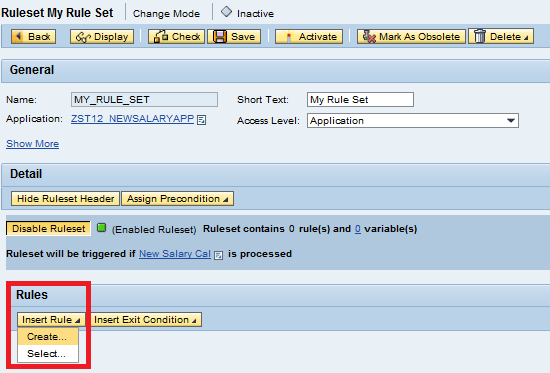Click the Inactive status diamond icon
The height and width of the screenshot is (373, 550).
226,12
